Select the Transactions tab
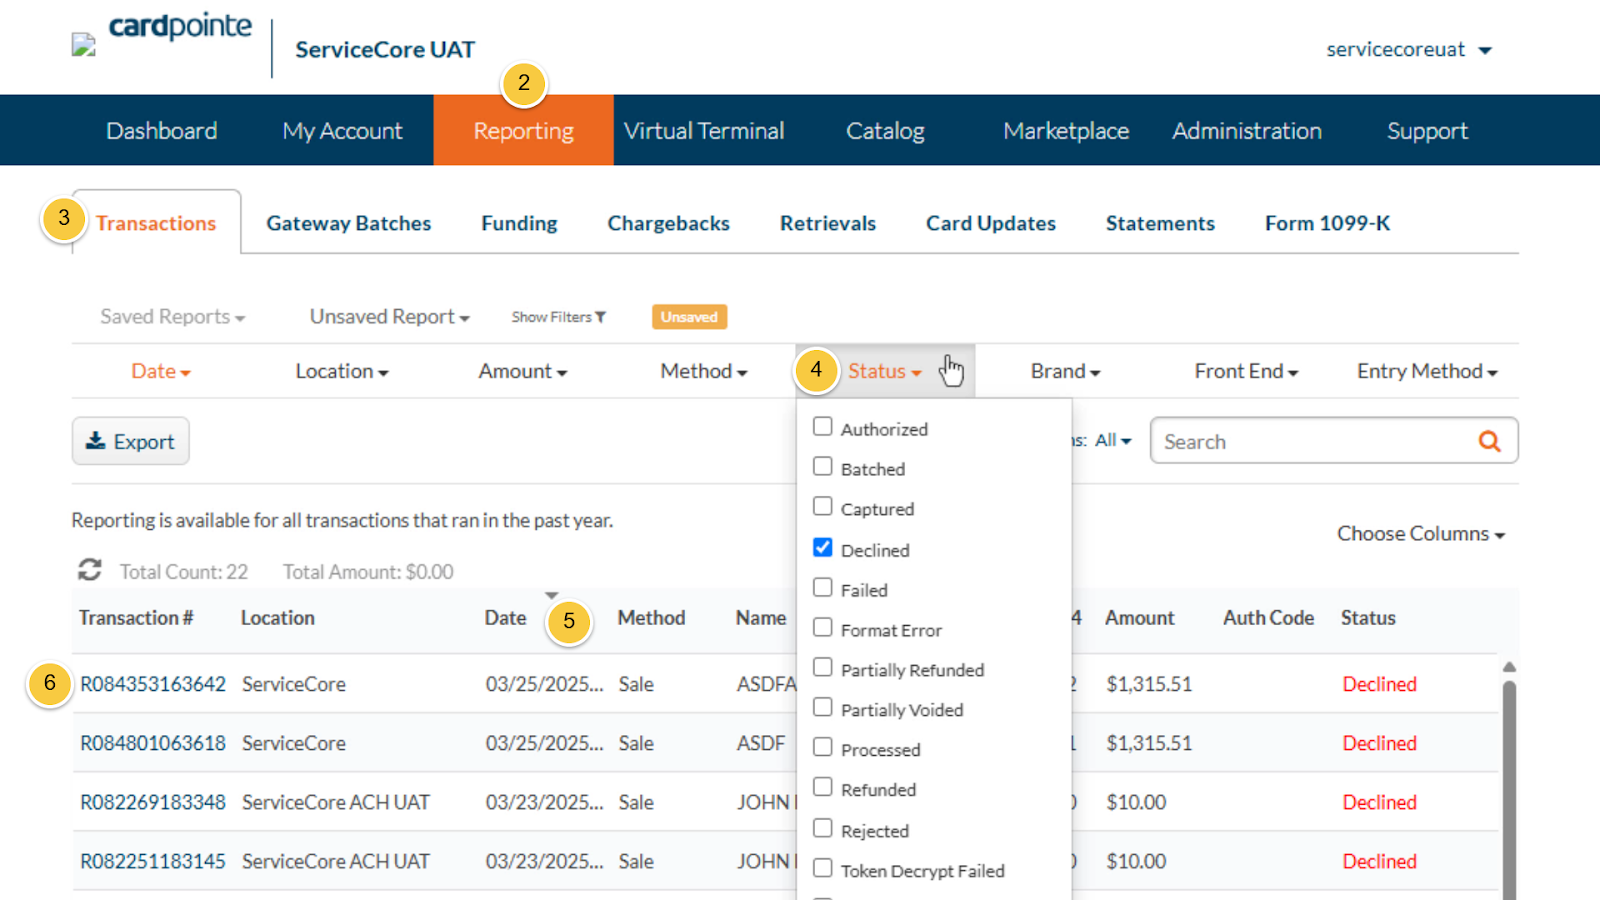 [156, 223]
